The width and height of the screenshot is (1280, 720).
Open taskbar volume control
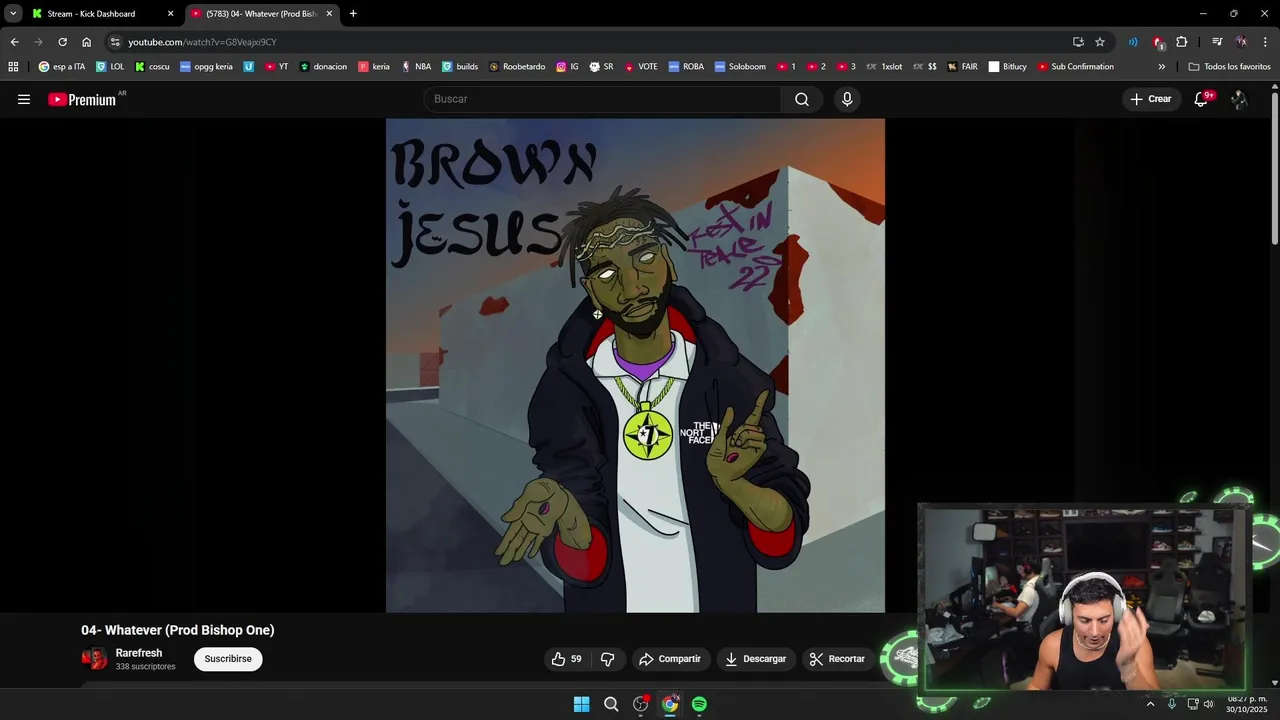pyautogui.click(x=1208, y=704)
